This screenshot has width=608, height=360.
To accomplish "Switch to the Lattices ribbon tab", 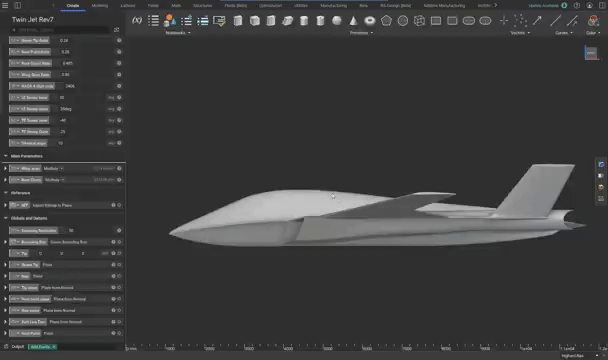I will click(128, 5).
